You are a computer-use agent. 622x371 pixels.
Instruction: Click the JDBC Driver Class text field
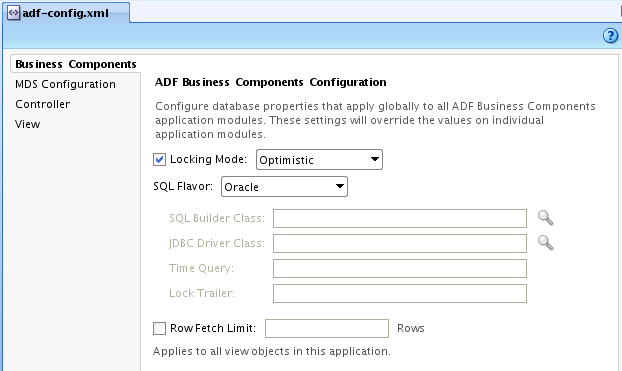tap(400, 243)
